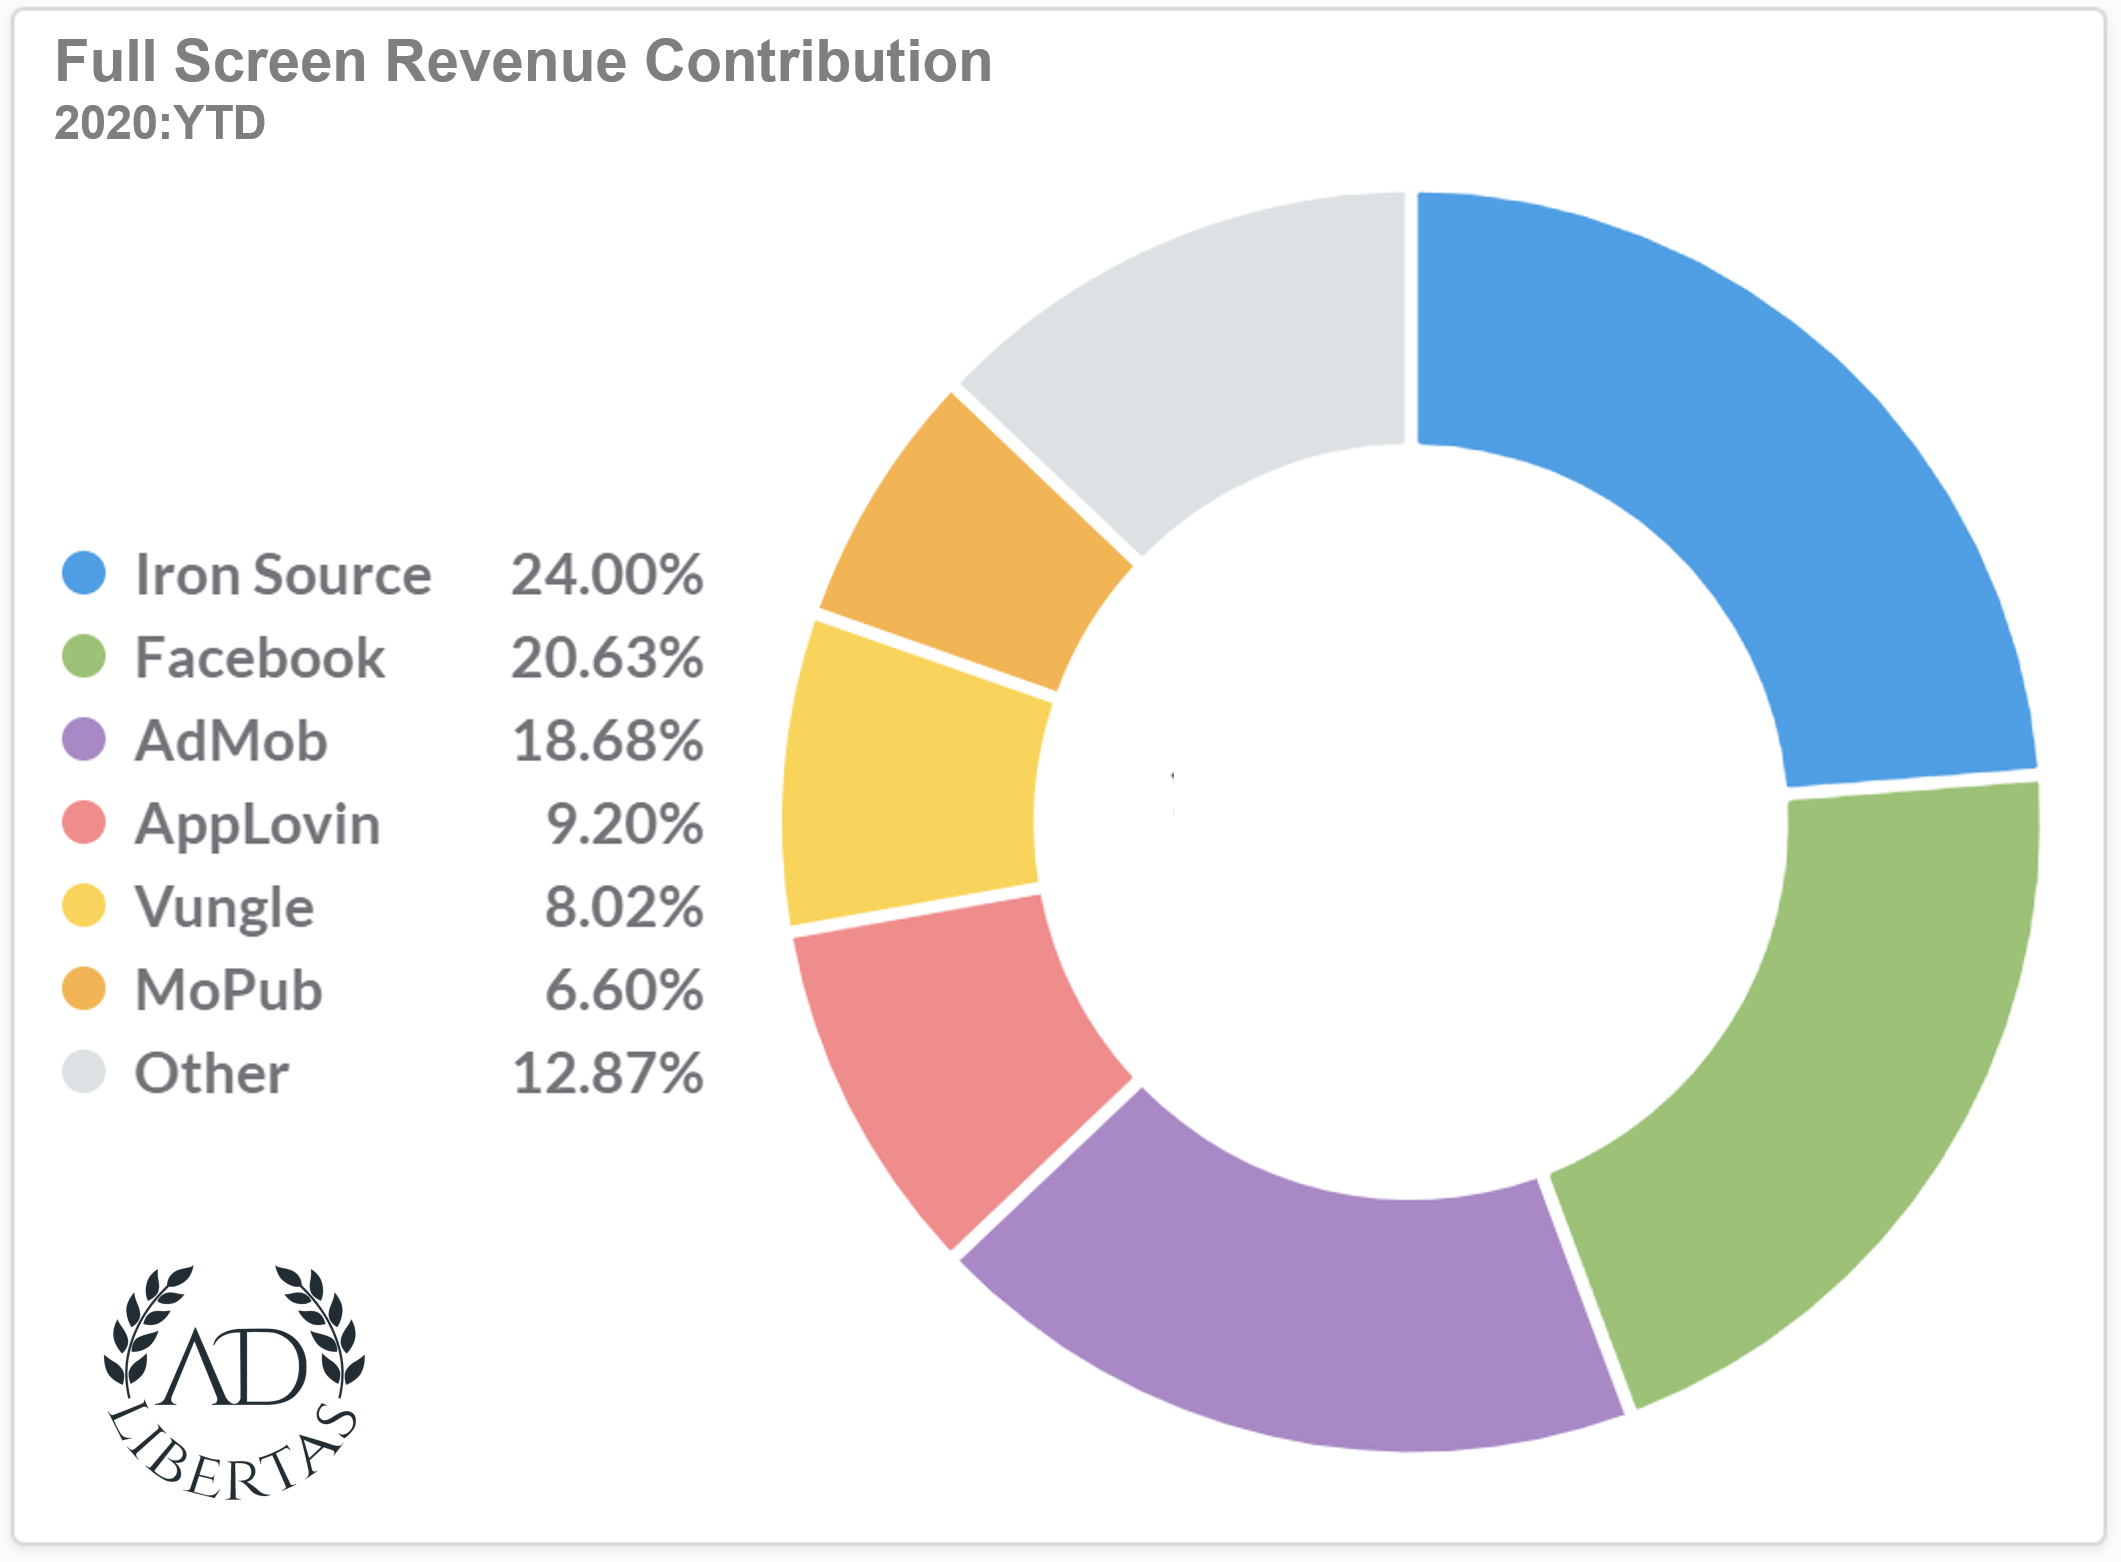Click the purple AdMob legend dot

pyautogui.click(x=84, y=739)
